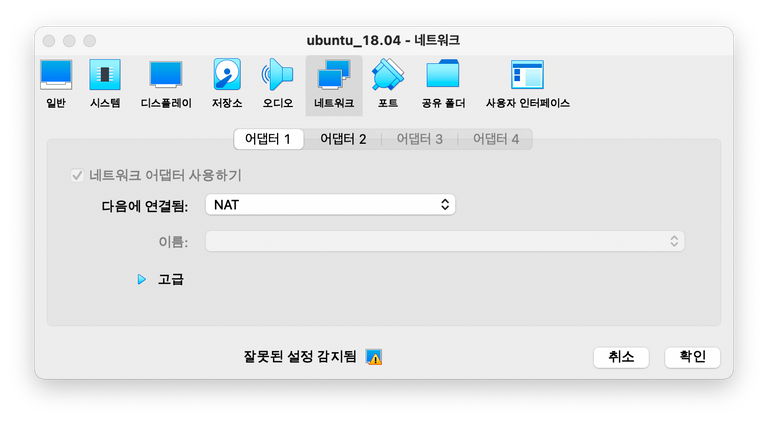Switch to the 어댑터 1 tab
Screen dimensions: 768x422
[268, 139]
